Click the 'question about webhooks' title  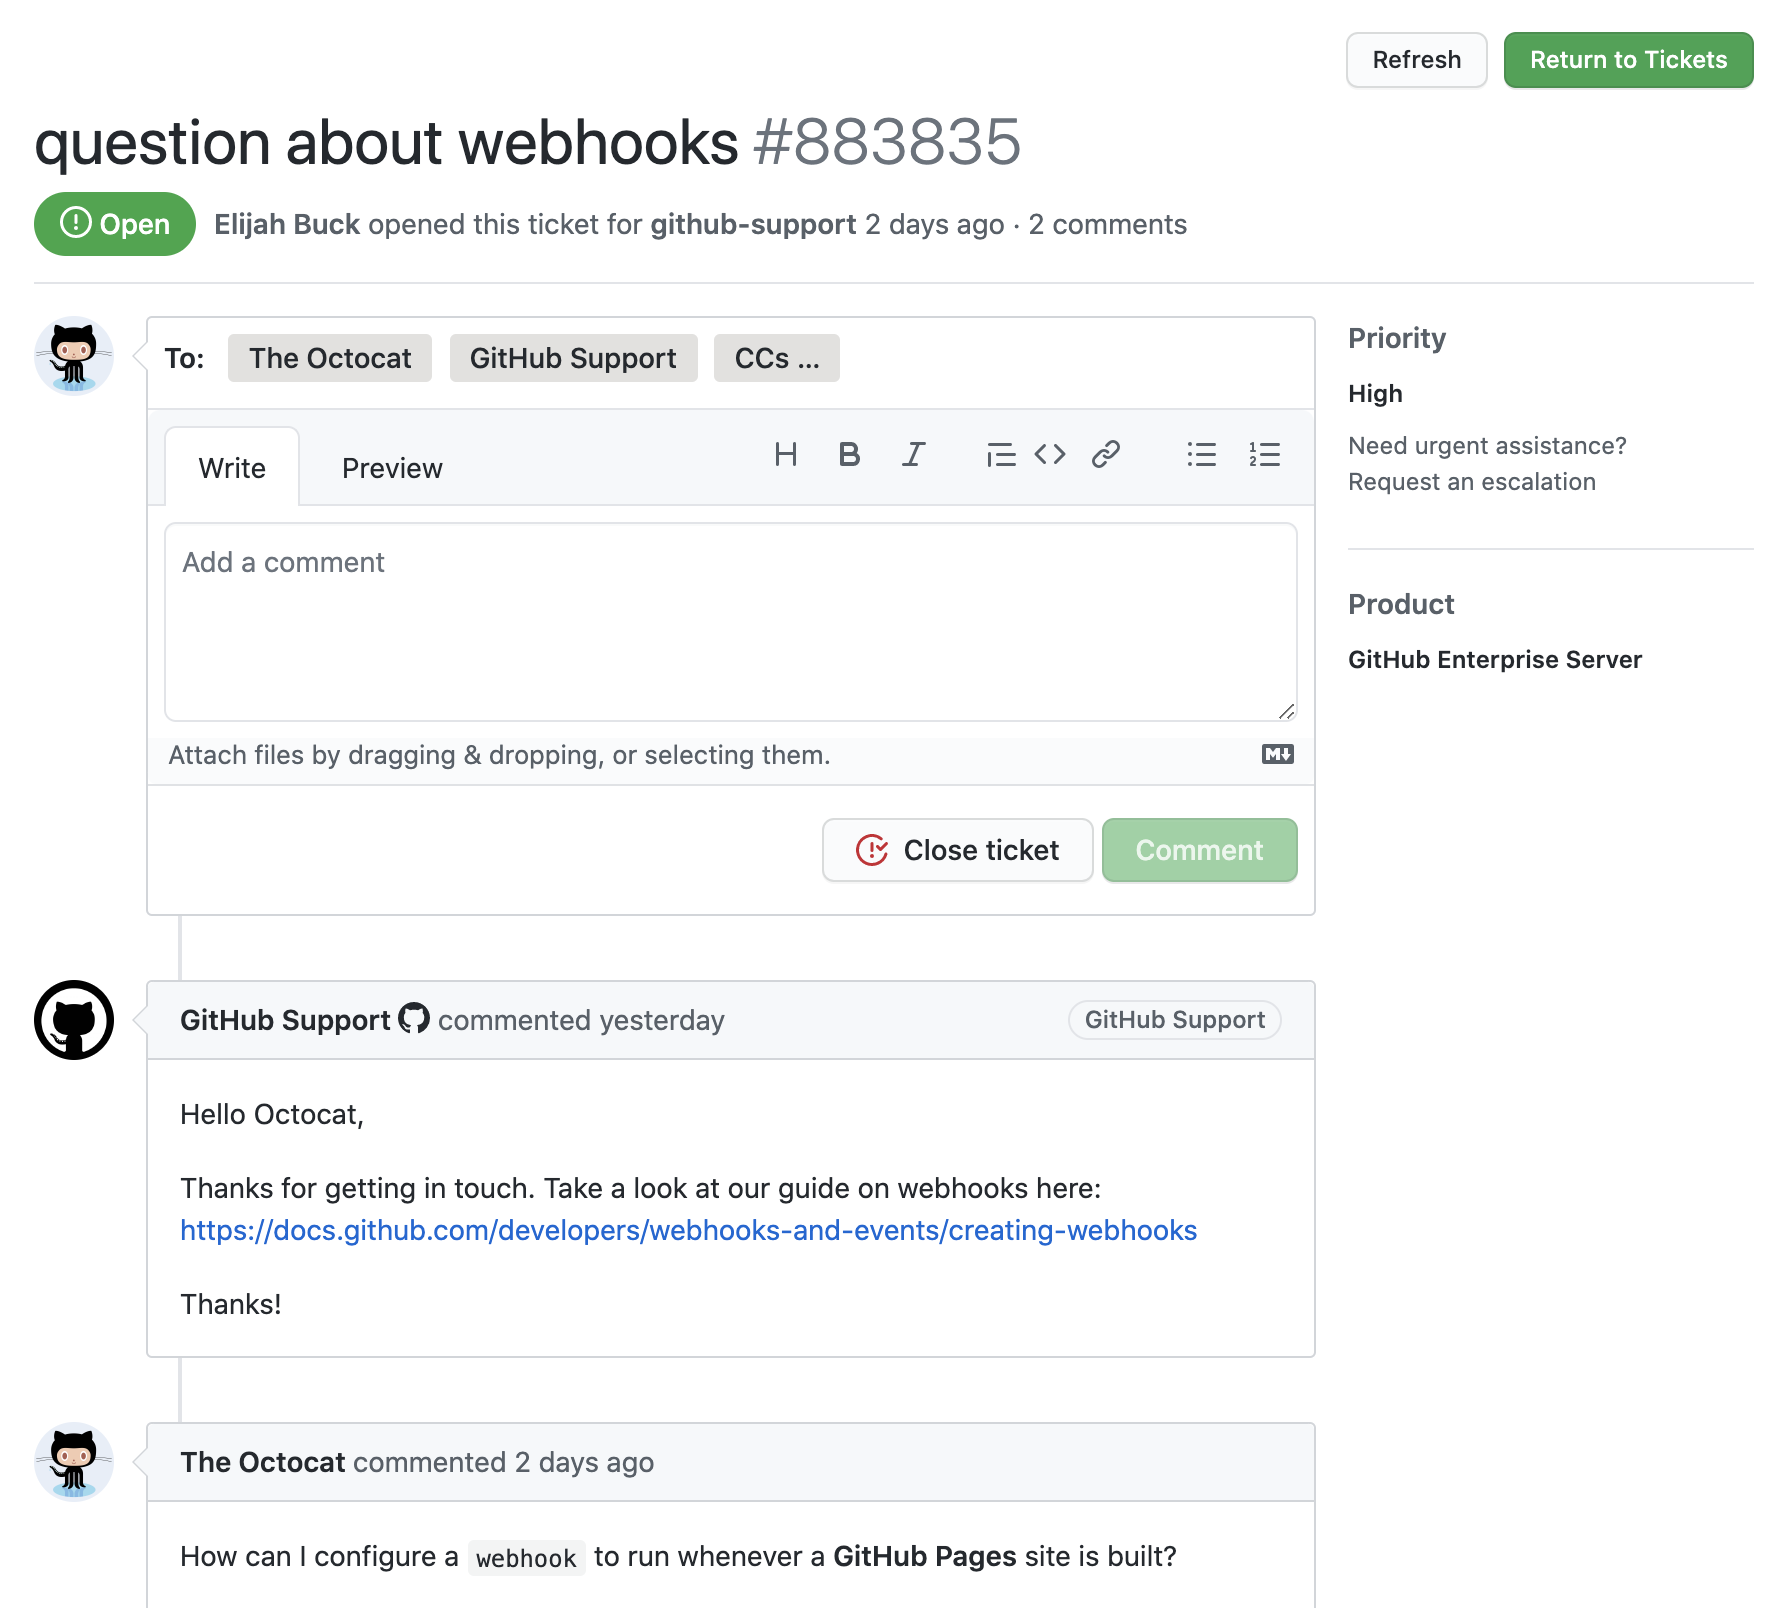pos(386,142)
